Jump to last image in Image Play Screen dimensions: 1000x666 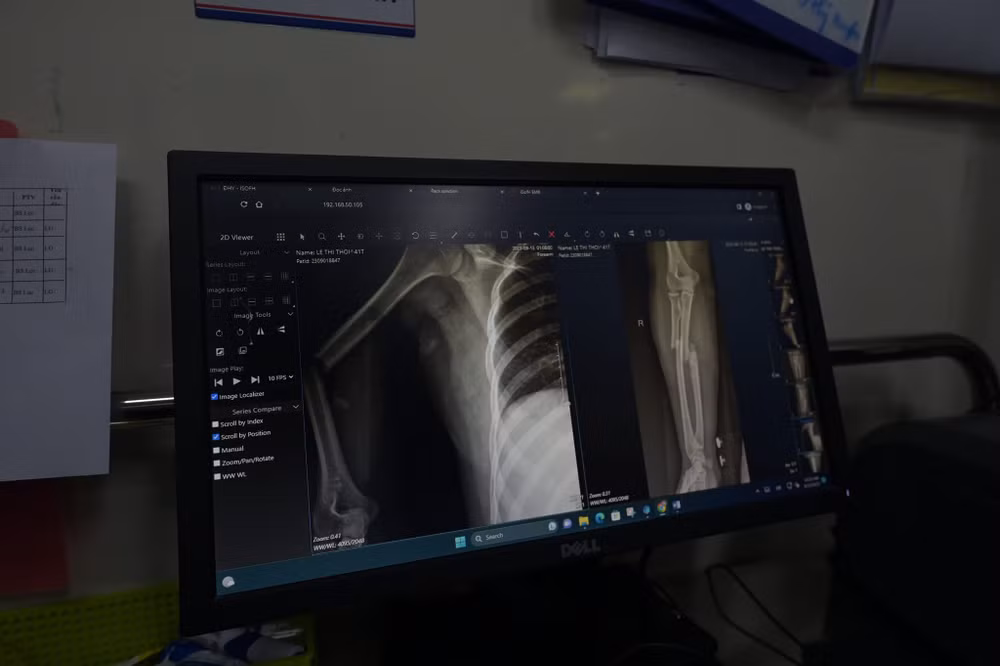click(255, 380)
